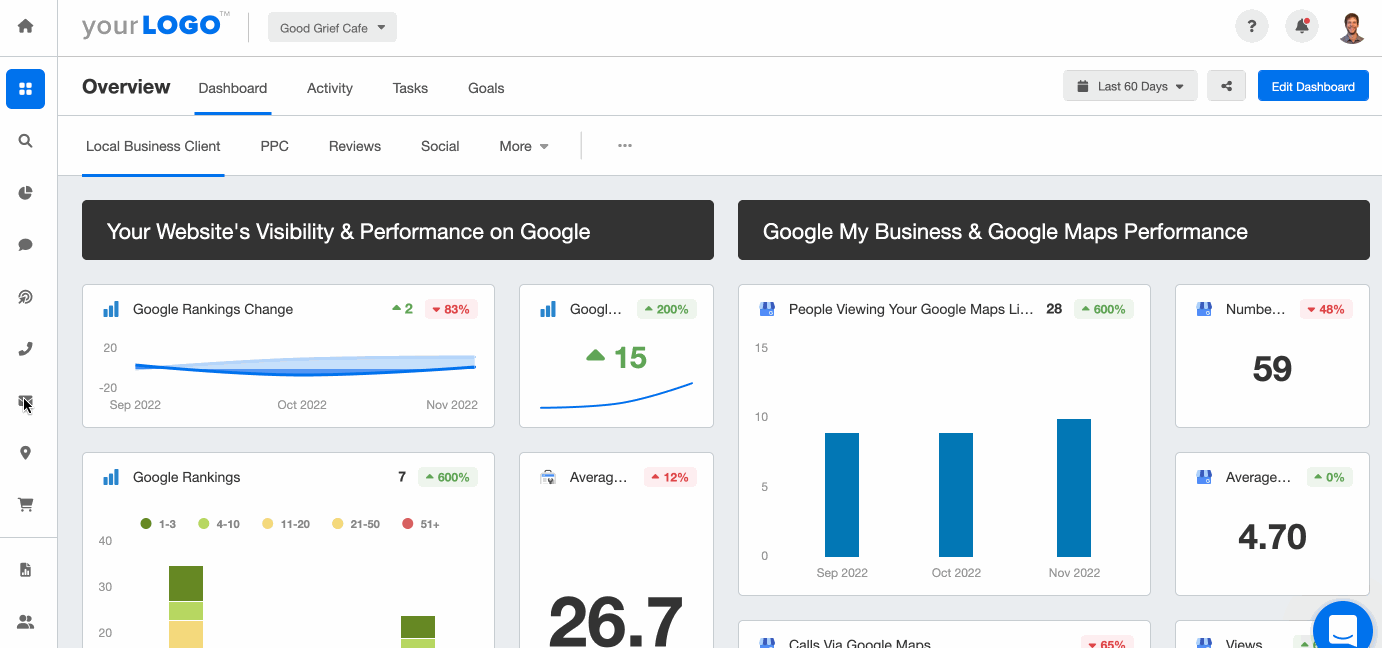Viewport: 1382px width, 648px height.
Task: Click the speech bubble sidebar icon
Action: 26,245
